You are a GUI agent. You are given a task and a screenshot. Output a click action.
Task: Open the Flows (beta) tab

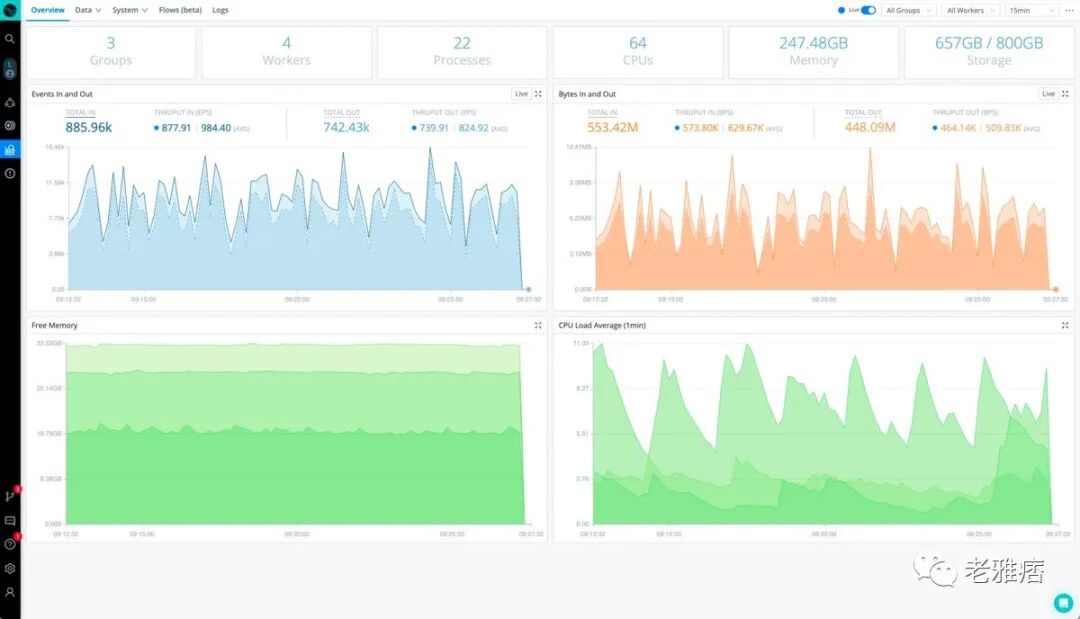[x=180, y=10]
